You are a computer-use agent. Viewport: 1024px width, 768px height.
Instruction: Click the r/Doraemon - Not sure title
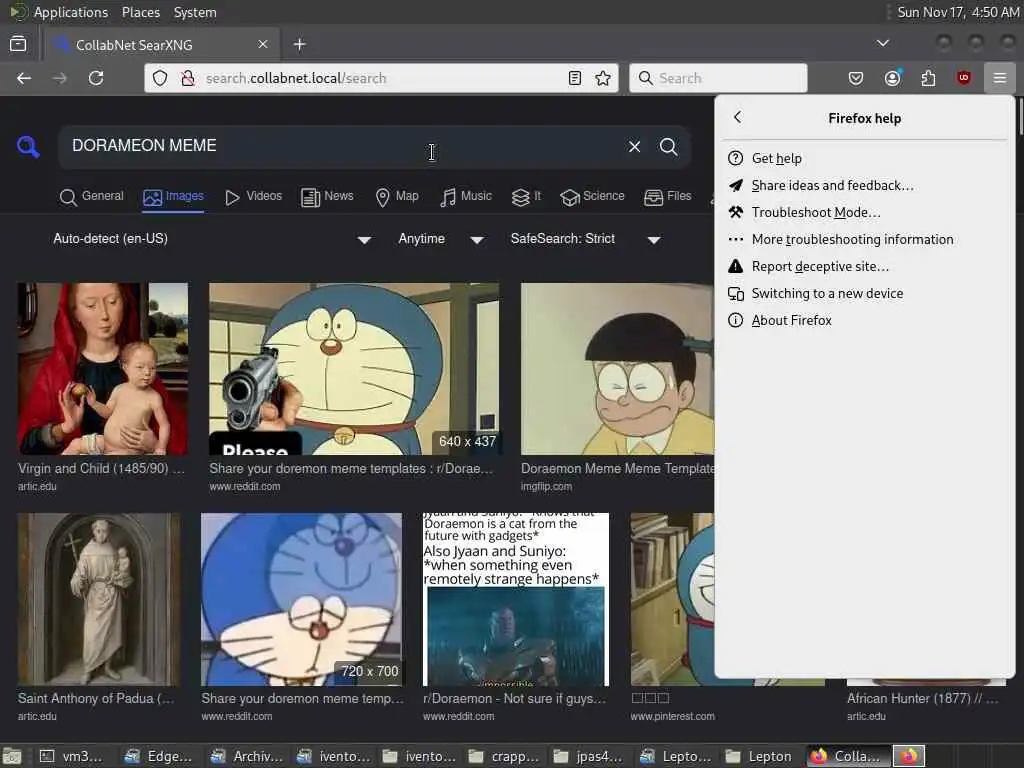(515, 699)
